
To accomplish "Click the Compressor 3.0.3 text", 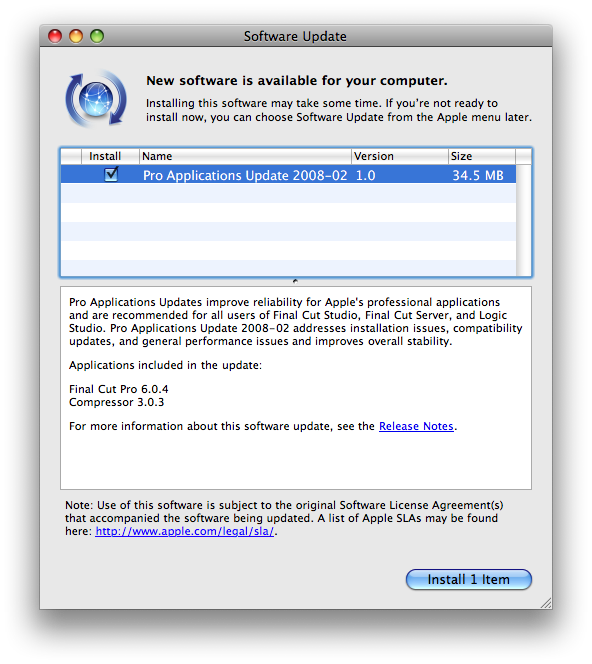I will (116, 402).
